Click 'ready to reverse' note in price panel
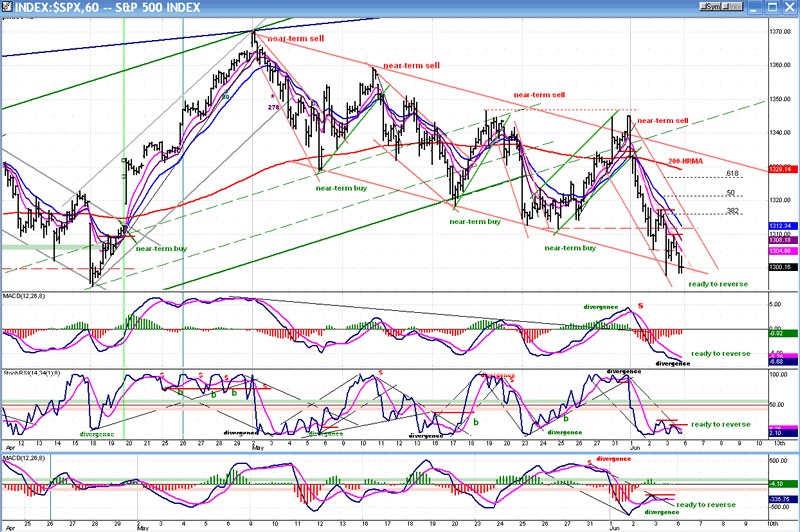This screenshot has height=532, width=800. (718, 284)
